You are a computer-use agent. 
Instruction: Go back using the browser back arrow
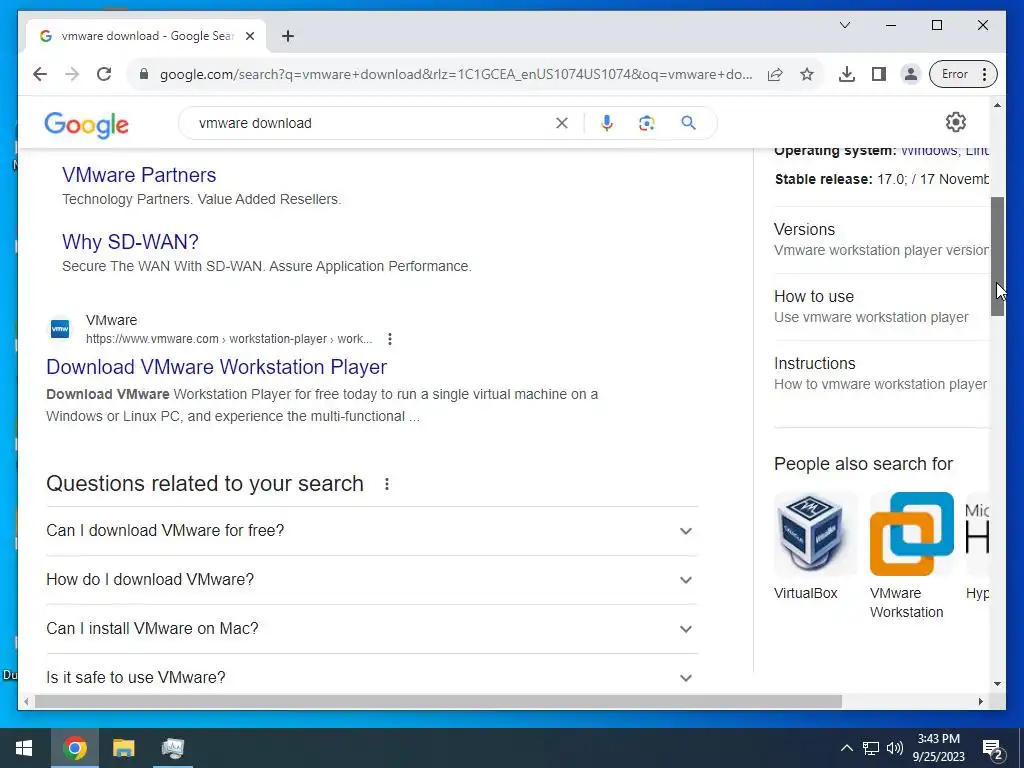[40, 74]
